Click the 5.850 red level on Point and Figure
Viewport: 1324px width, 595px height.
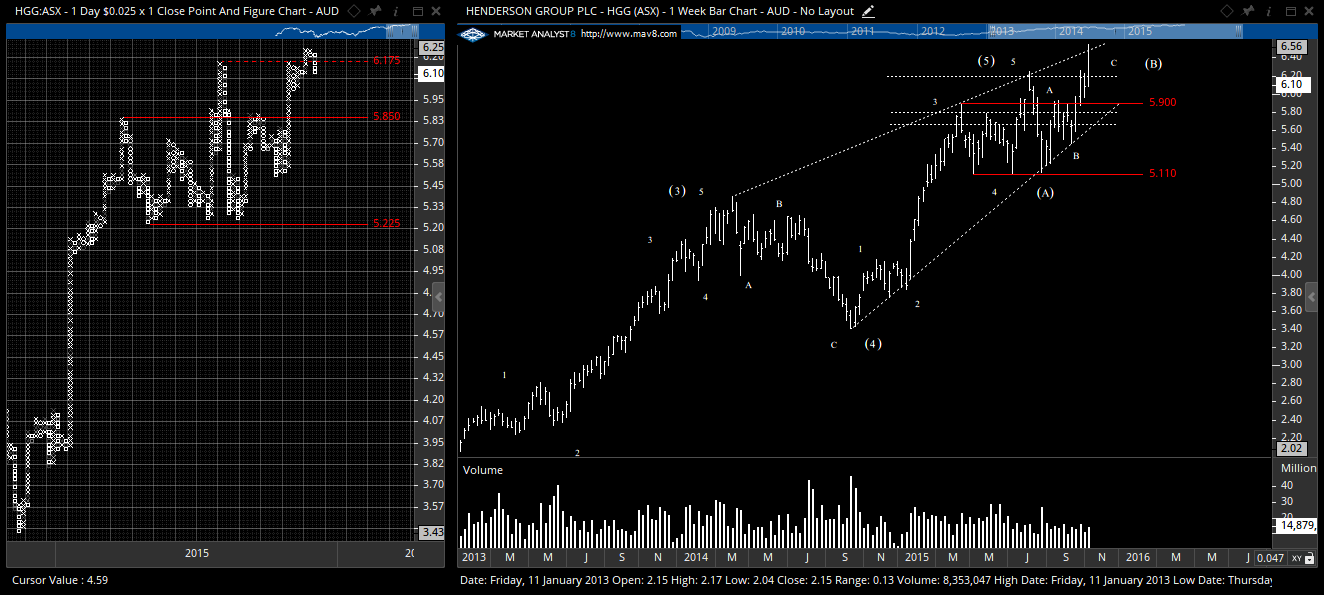386,116
